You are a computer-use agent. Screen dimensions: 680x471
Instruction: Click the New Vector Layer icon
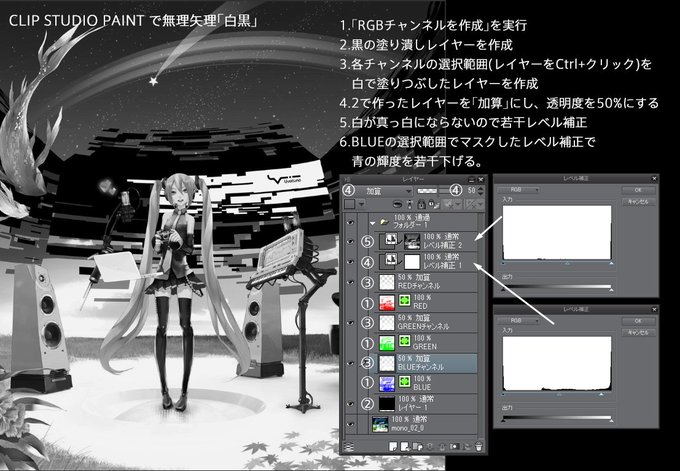(405, 446)
